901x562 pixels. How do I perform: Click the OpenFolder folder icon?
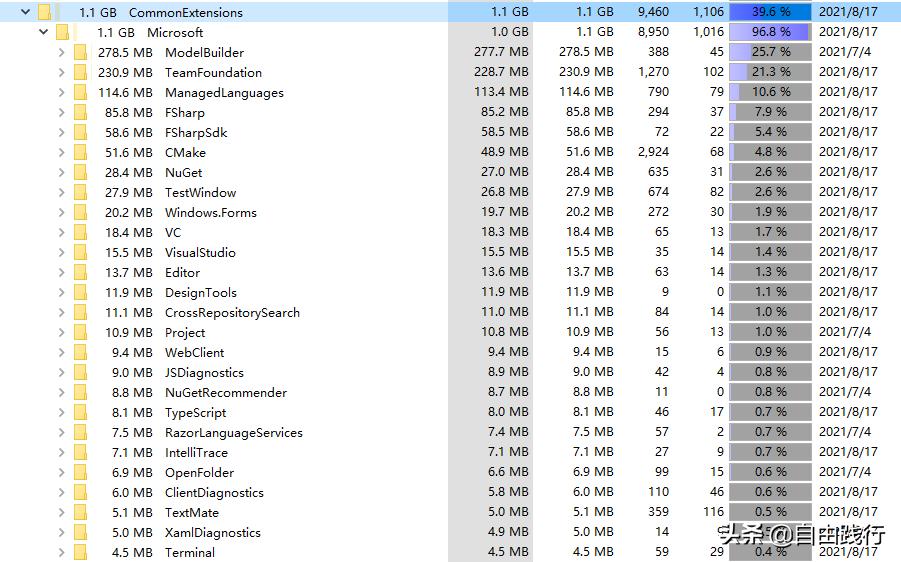click(80, 472)
